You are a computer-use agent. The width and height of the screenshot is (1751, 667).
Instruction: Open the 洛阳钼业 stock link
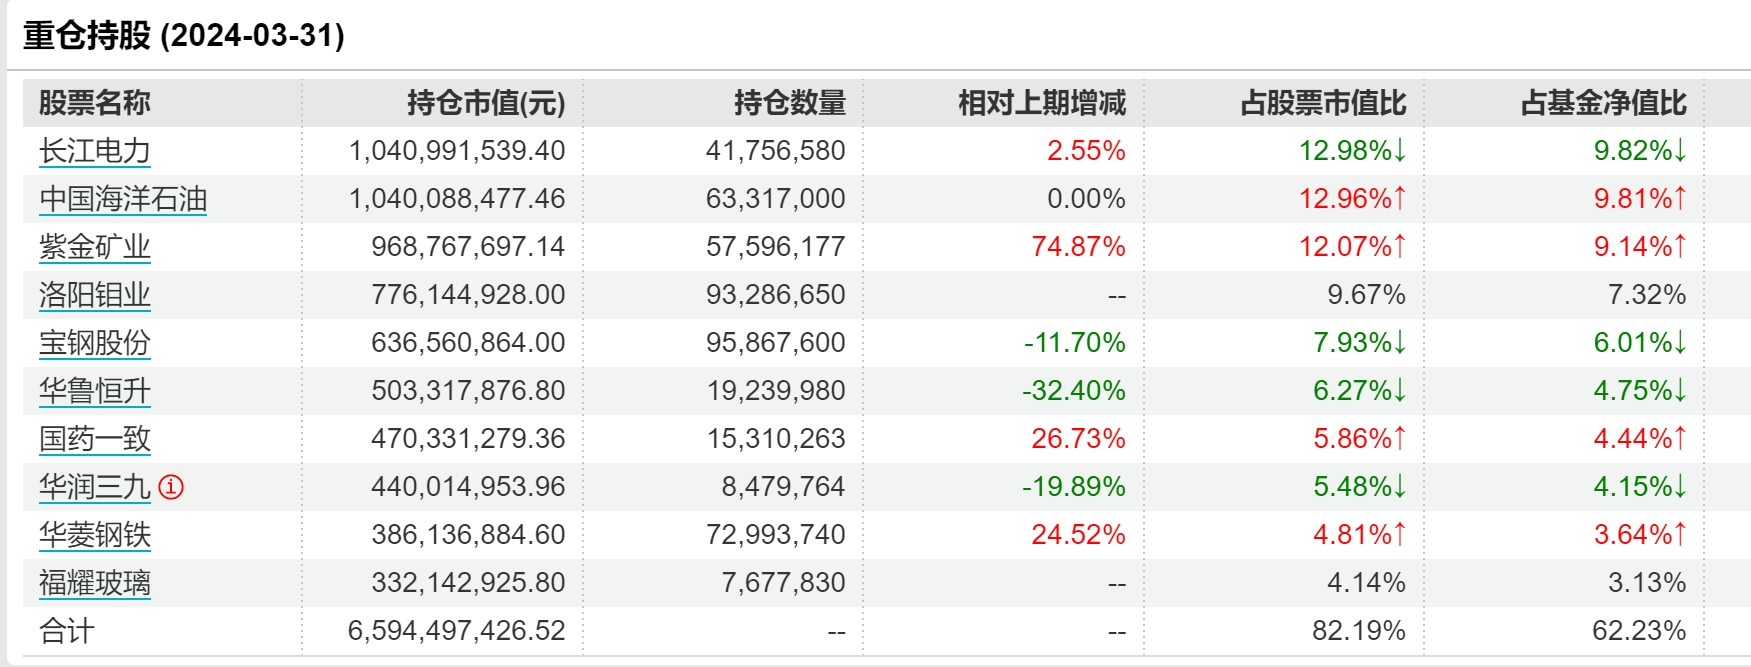coord(95,295)
